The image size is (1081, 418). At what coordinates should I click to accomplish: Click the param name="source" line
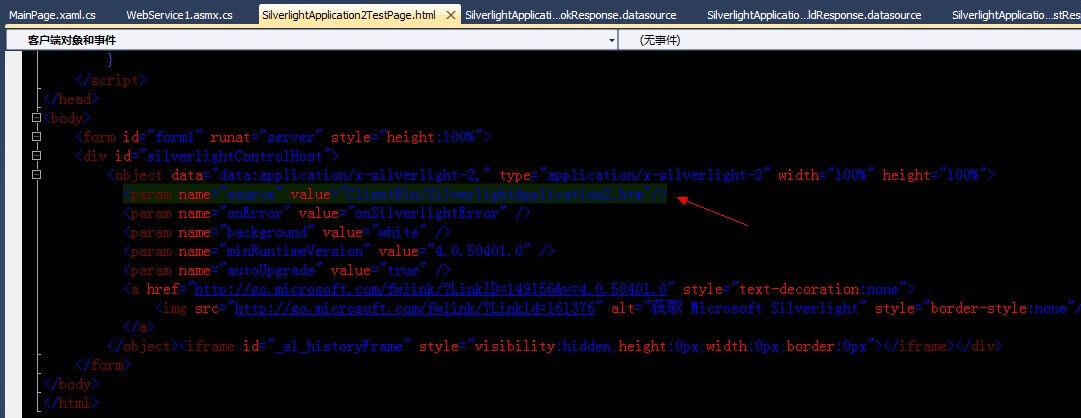pyautogui.click(x=395, y=195)
